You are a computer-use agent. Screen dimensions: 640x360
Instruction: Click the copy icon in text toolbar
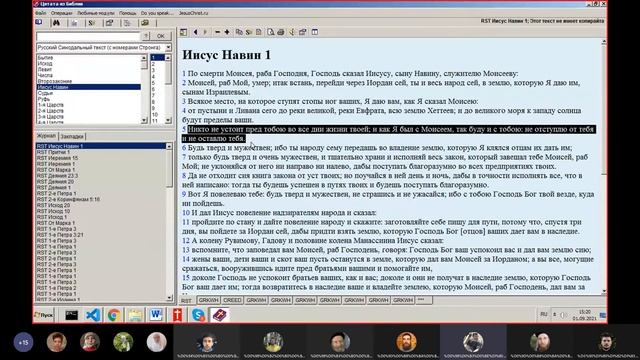click(239, 32)
